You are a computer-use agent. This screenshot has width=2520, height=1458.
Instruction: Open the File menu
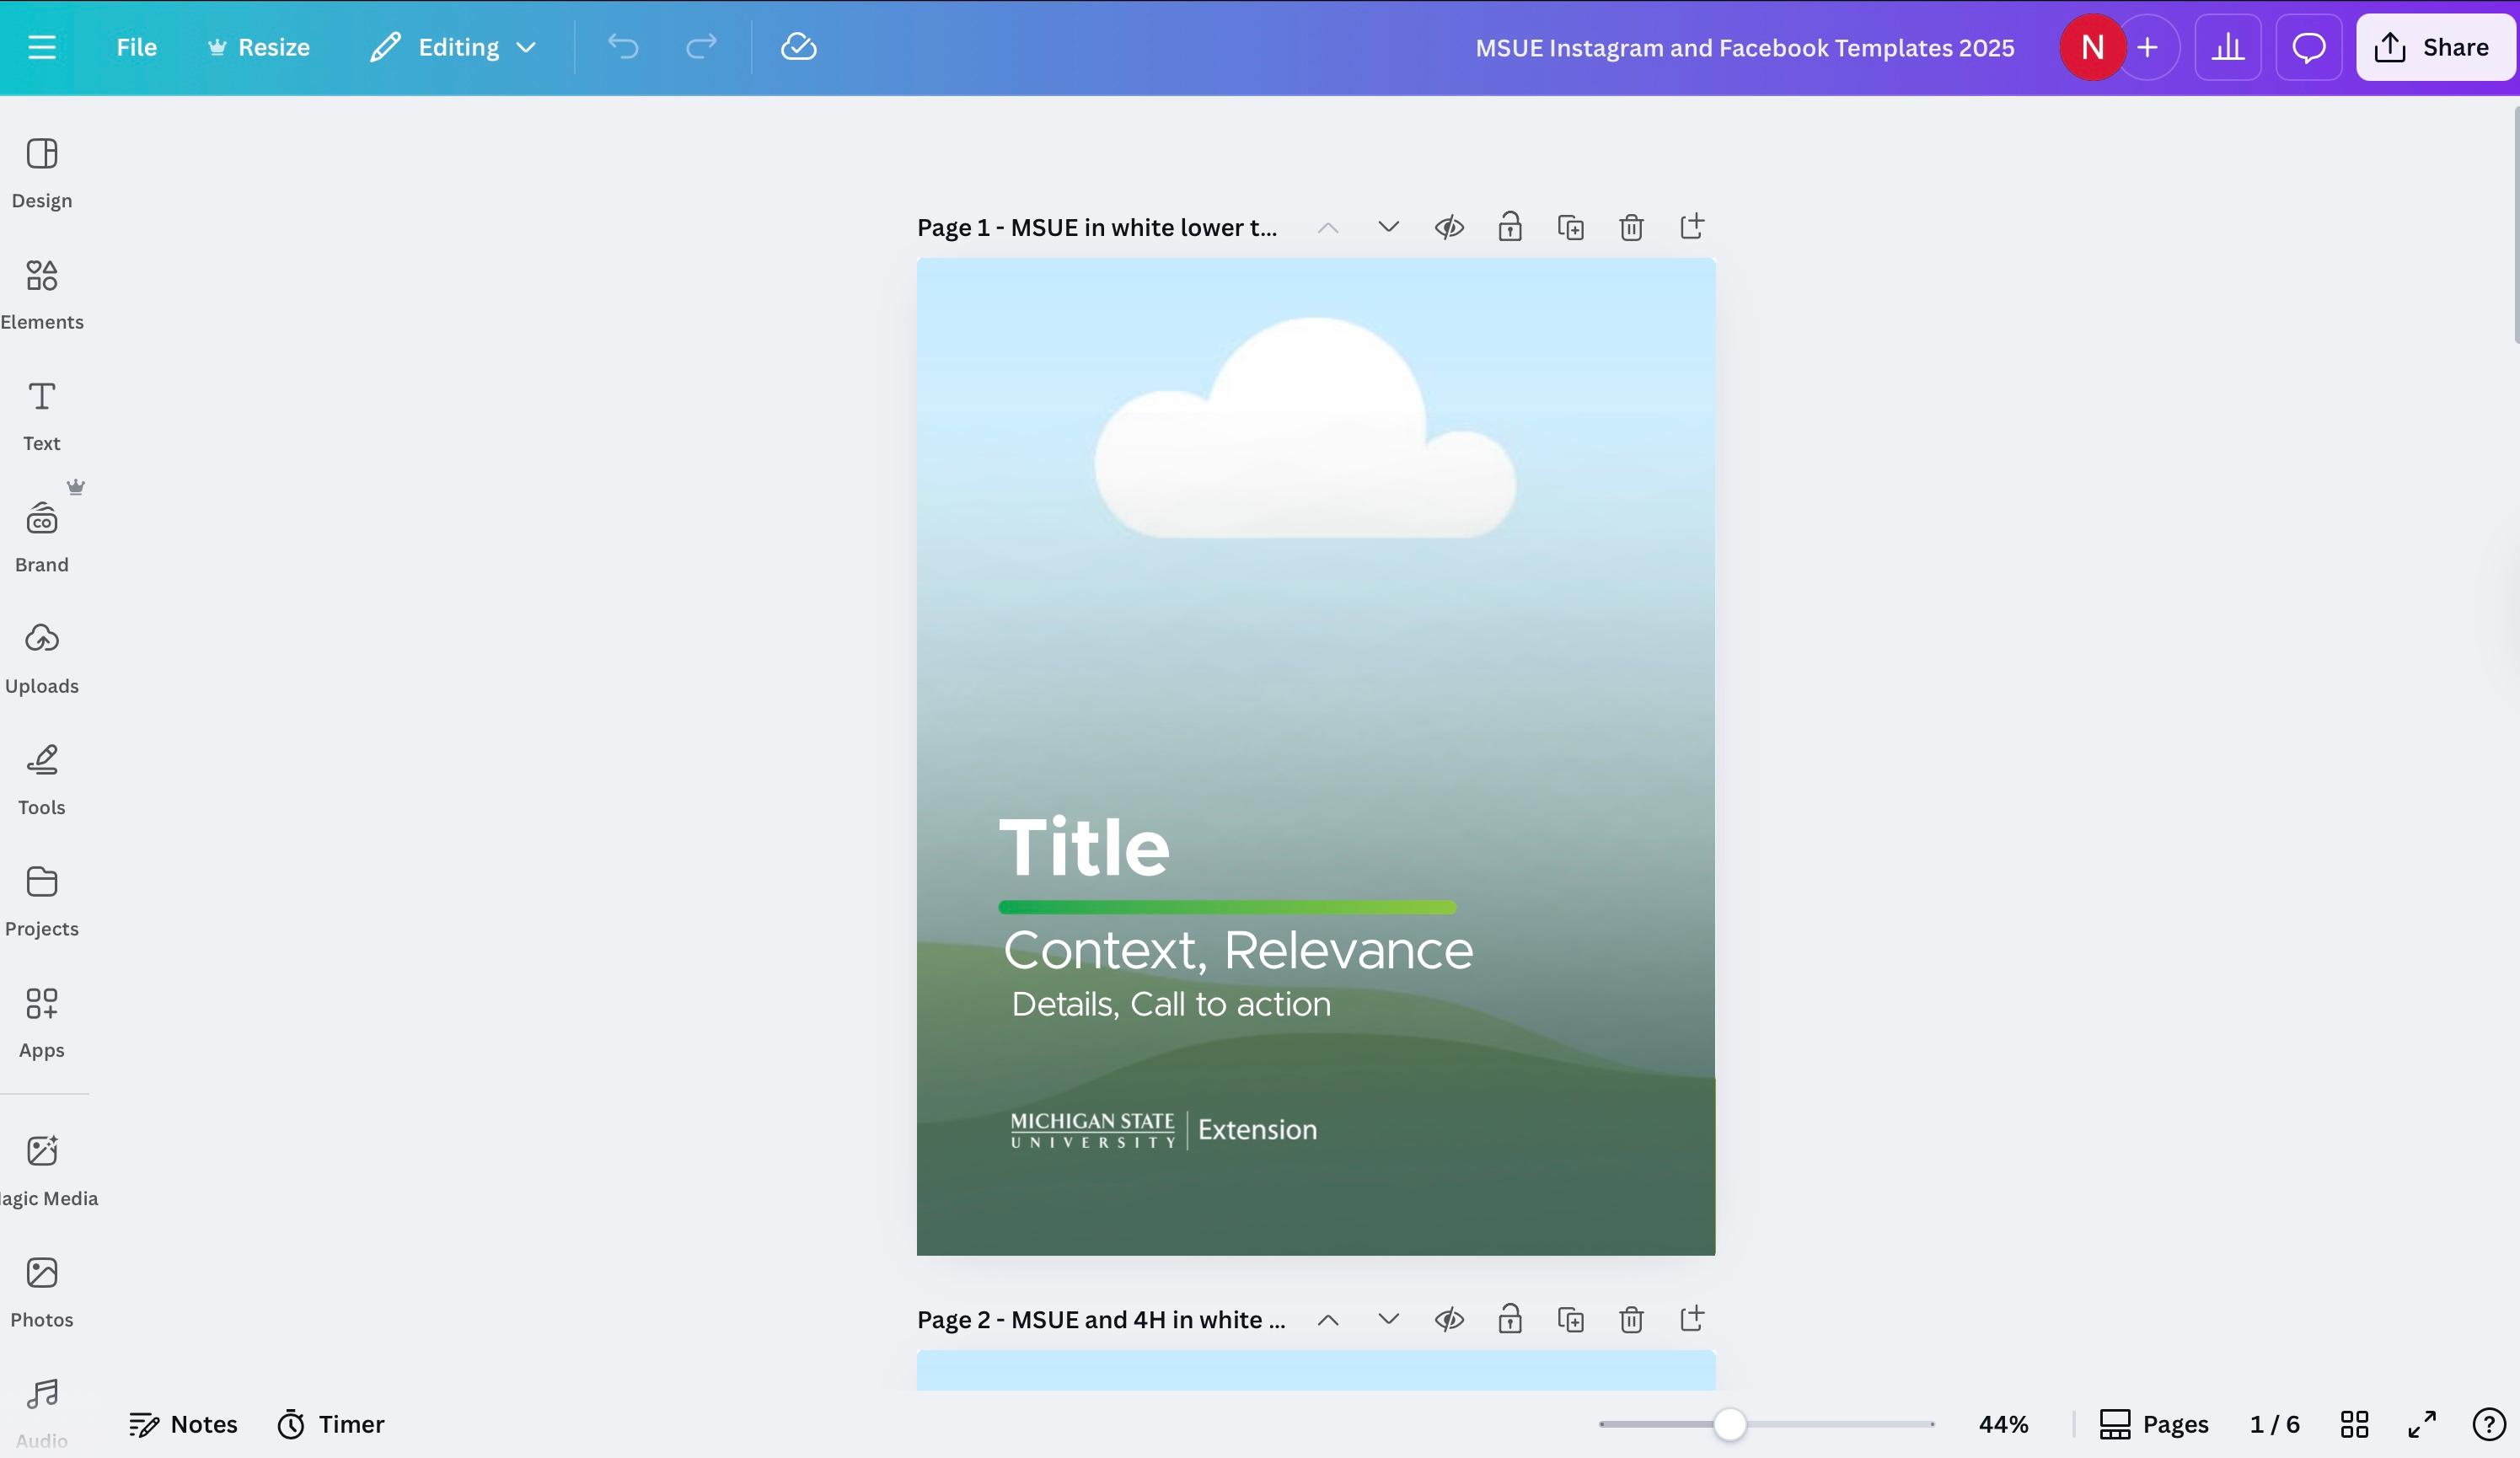[136, 47]
